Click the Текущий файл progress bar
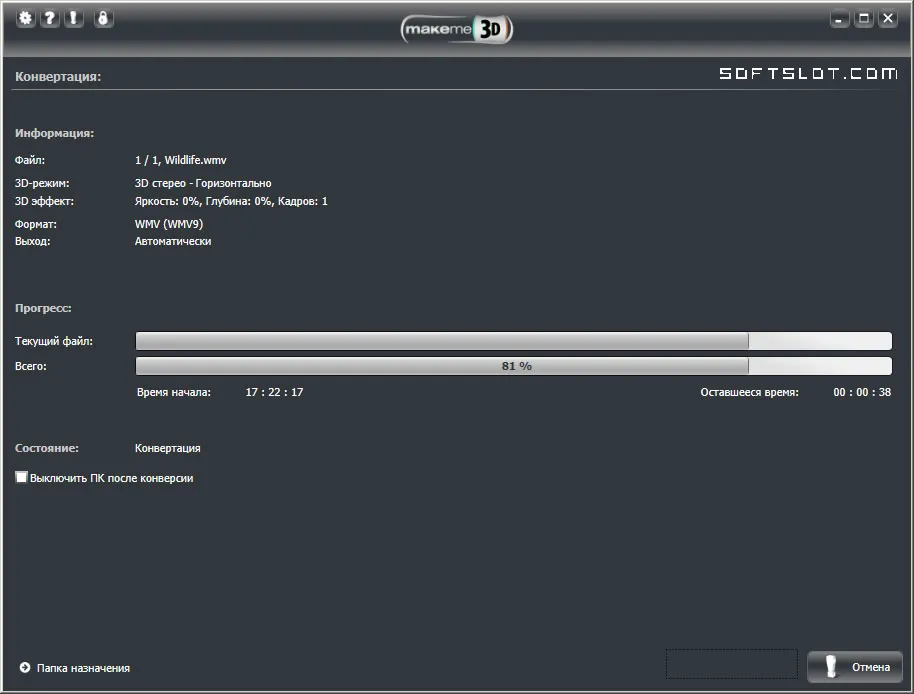Screen dimensions: 914x694 [514, 341]
